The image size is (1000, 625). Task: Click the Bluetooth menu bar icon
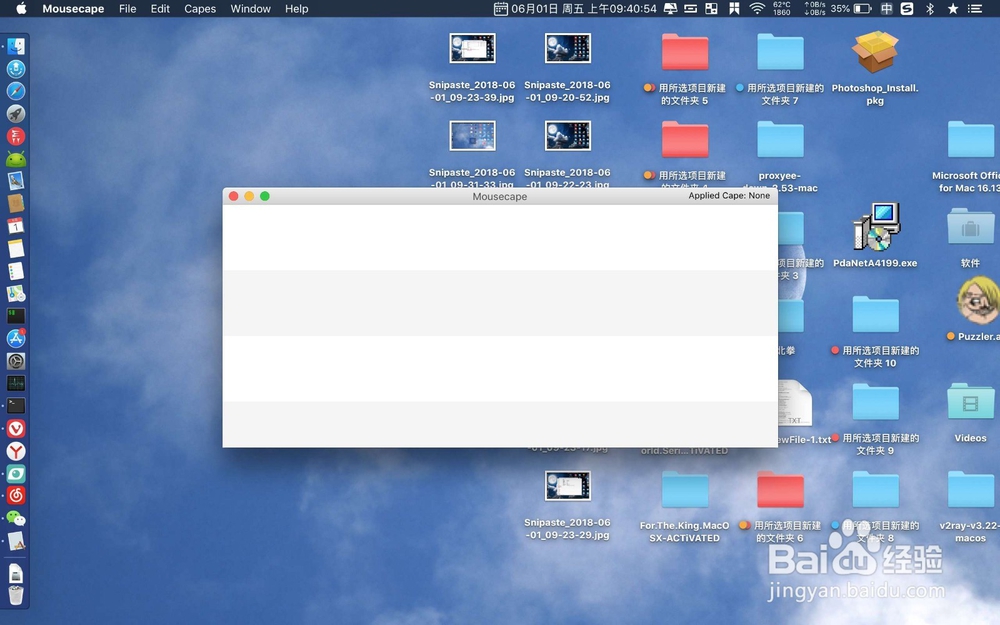click(930, 8)
